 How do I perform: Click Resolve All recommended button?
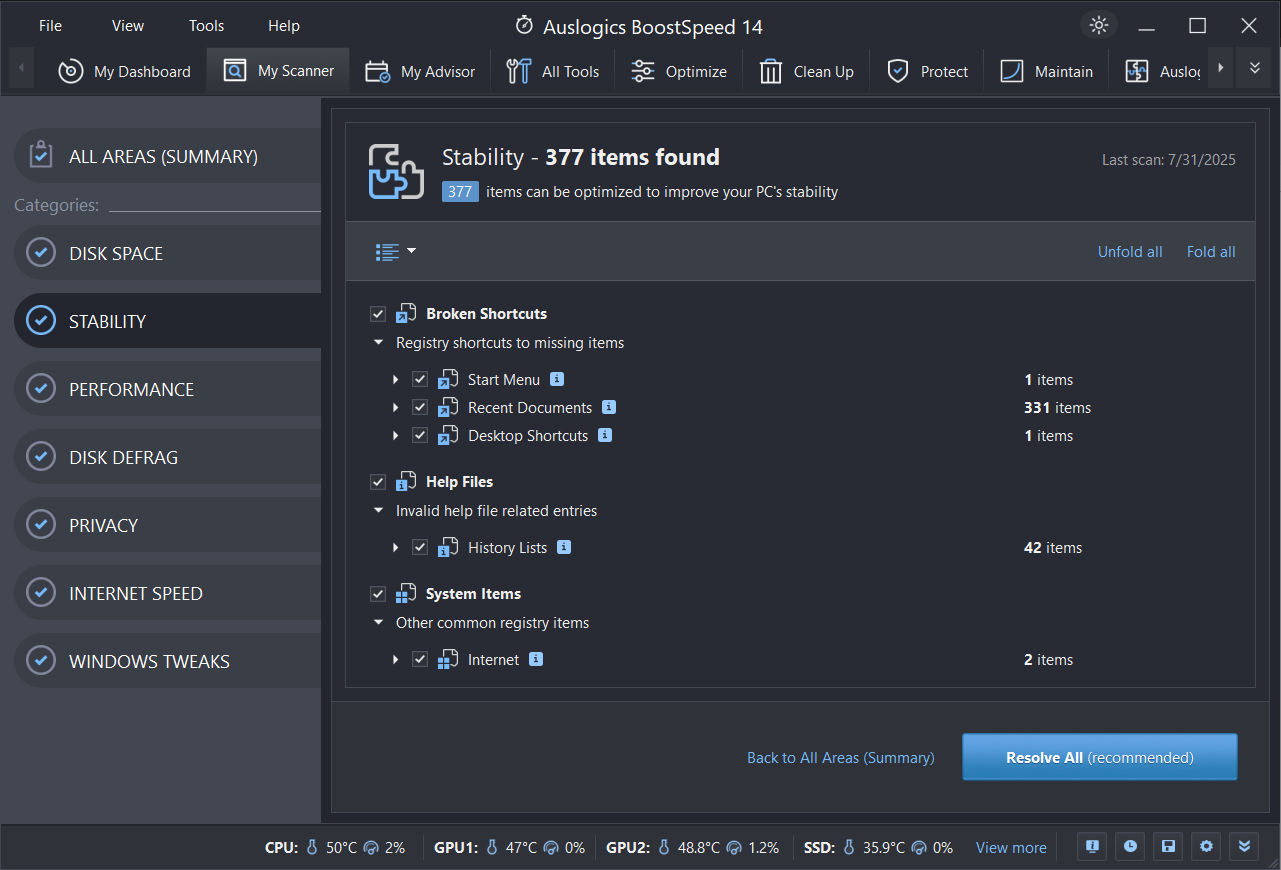tap(1098, 757)
